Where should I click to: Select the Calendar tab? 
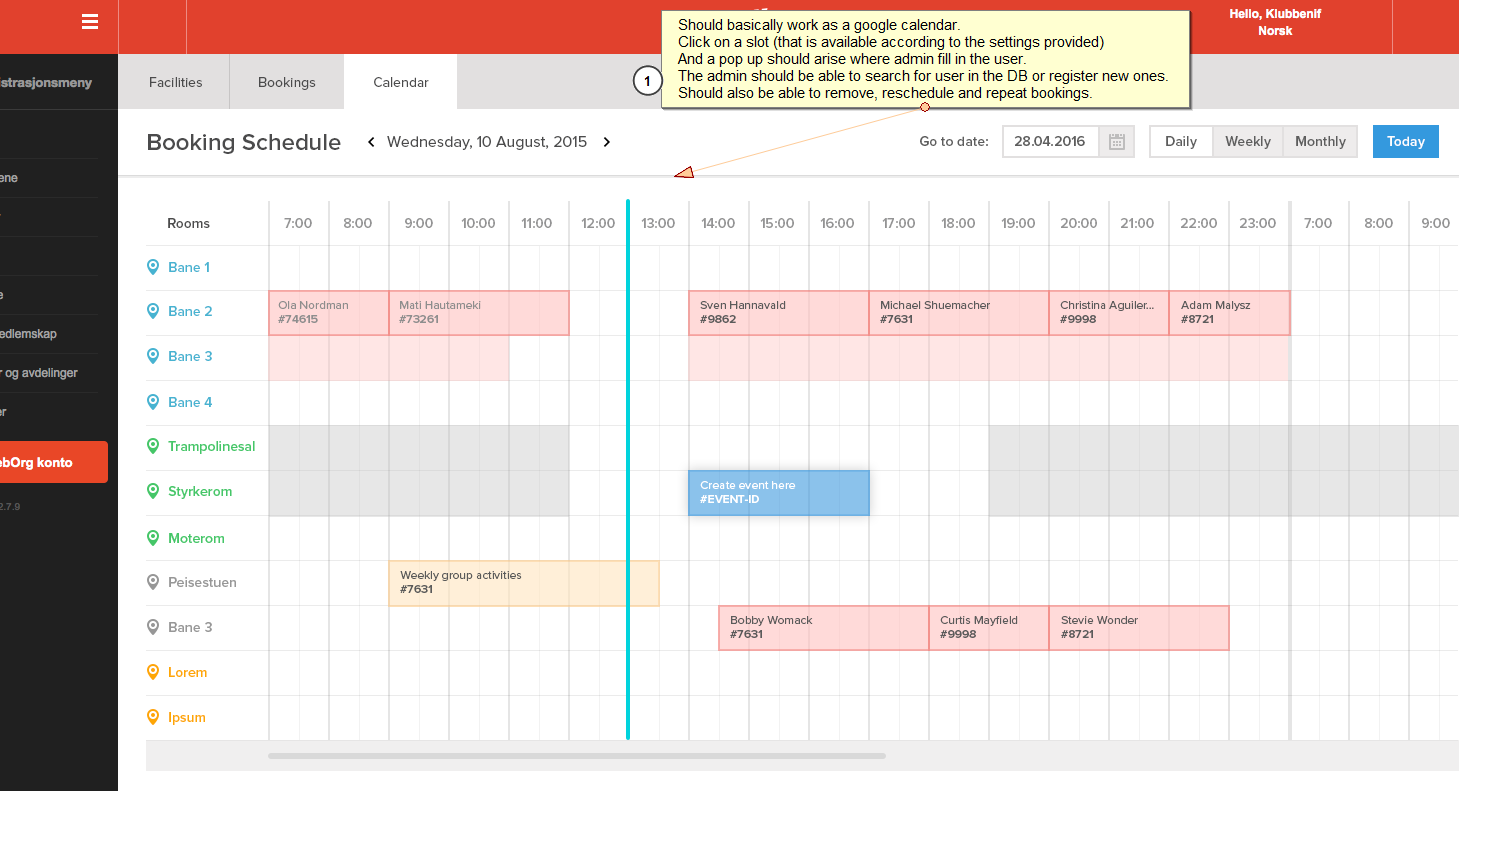click(x=401, y=82)
